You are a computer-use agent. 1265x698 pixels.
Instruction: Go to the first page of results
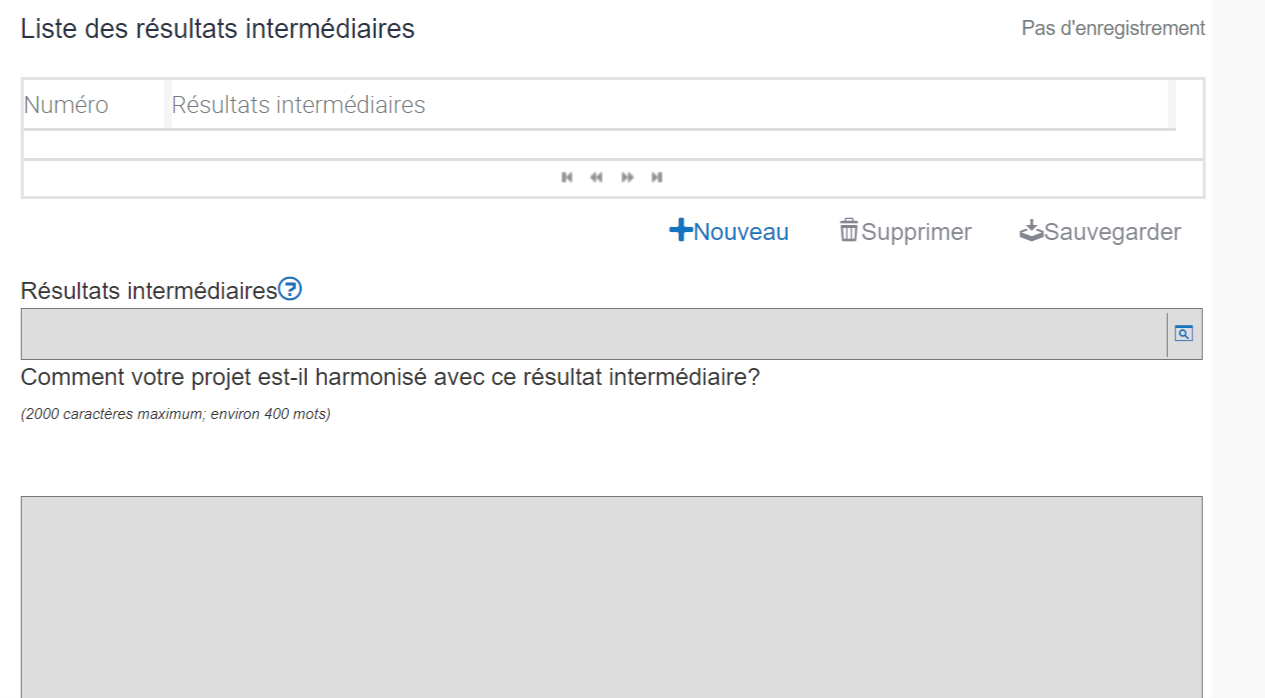point(567,178)
